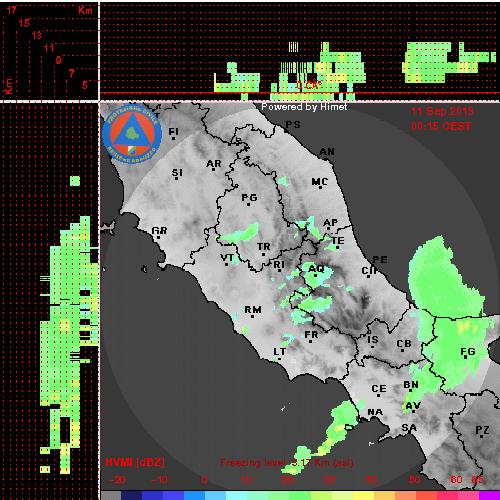Click the PE city label on map
500x500 pixels.
tap(380, 259)
